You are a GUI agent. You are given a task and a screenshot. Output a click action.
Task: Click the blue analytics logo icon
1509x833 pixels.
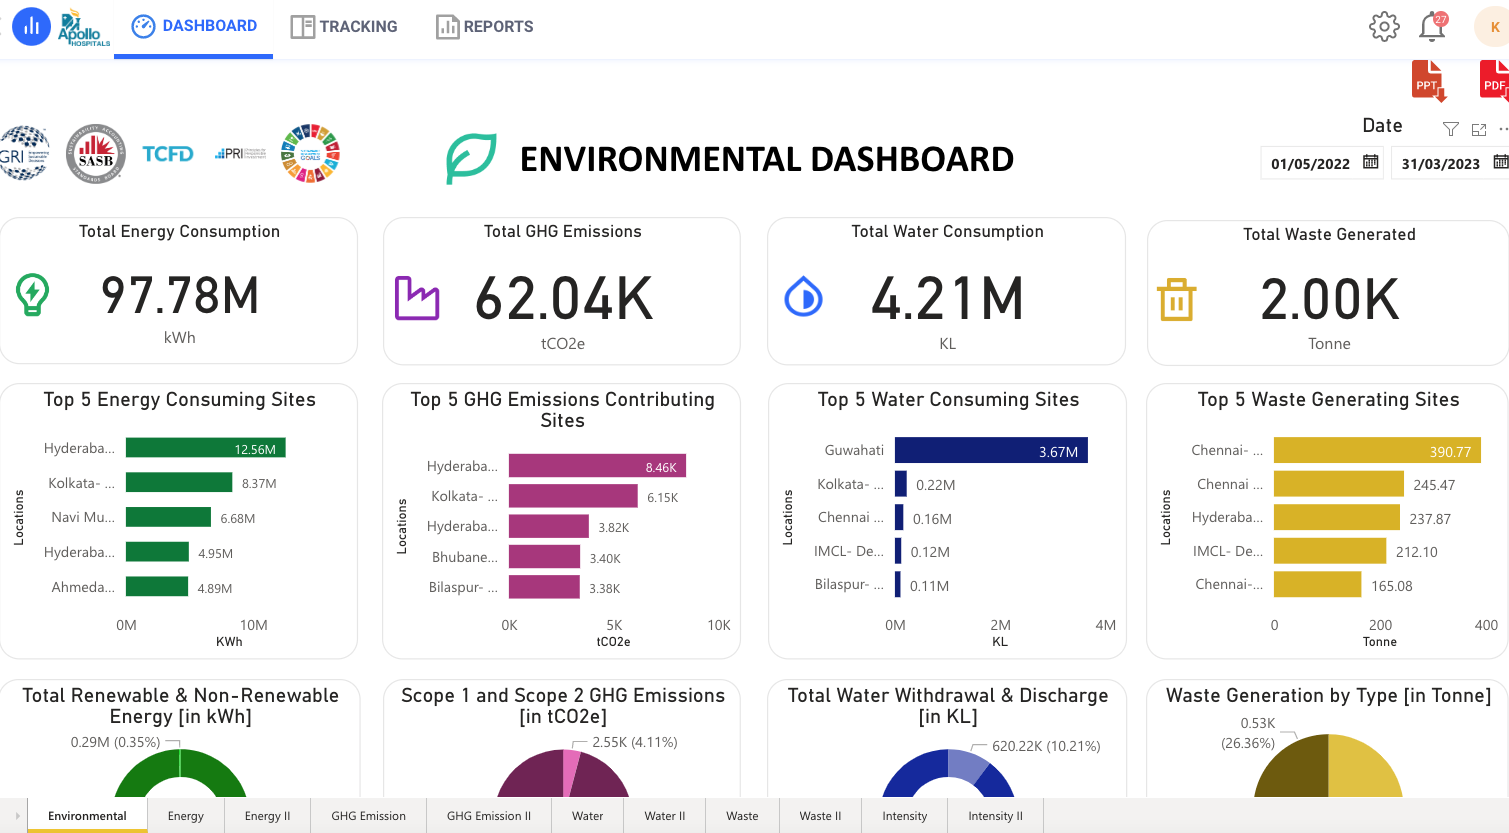coord(31,27)
